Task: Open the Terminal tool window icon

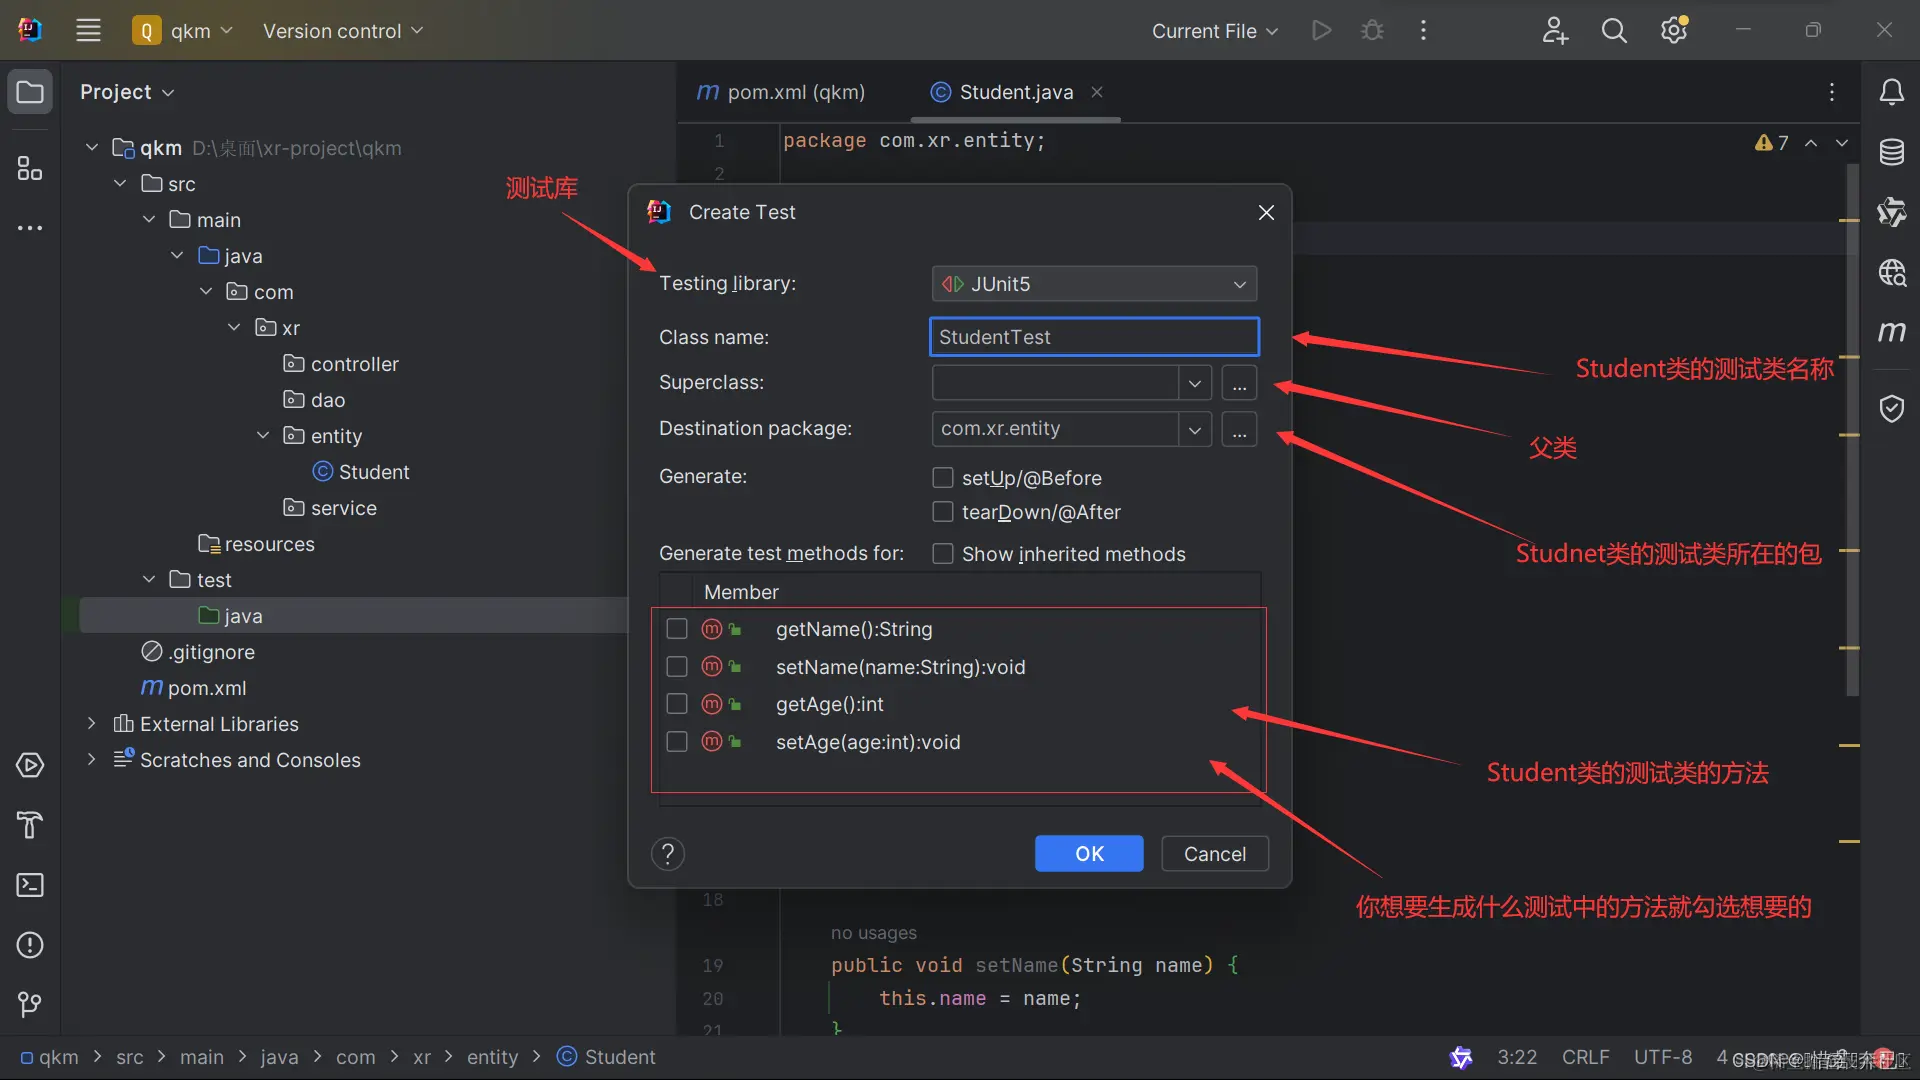Action: pos(30,885)
